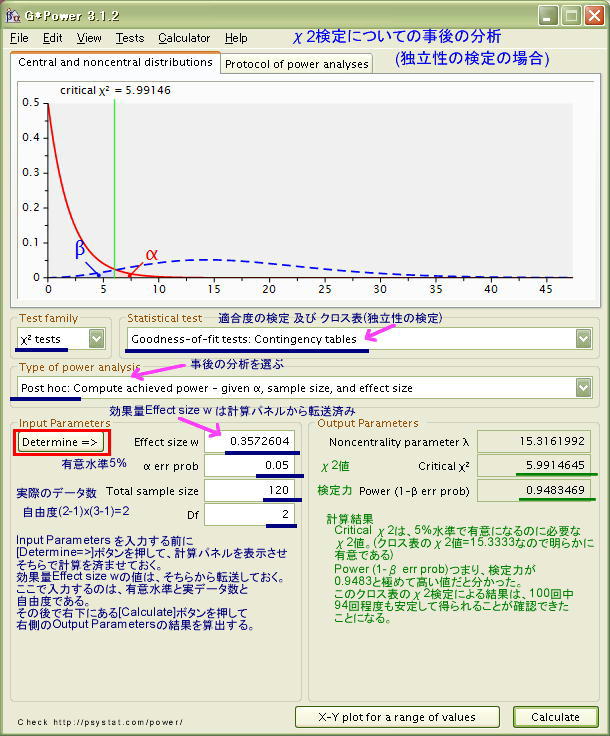Open Goodness-of-fit tests: Contingency tables combo box
This screenshot has height=736, width=610.
pos(360,338)
